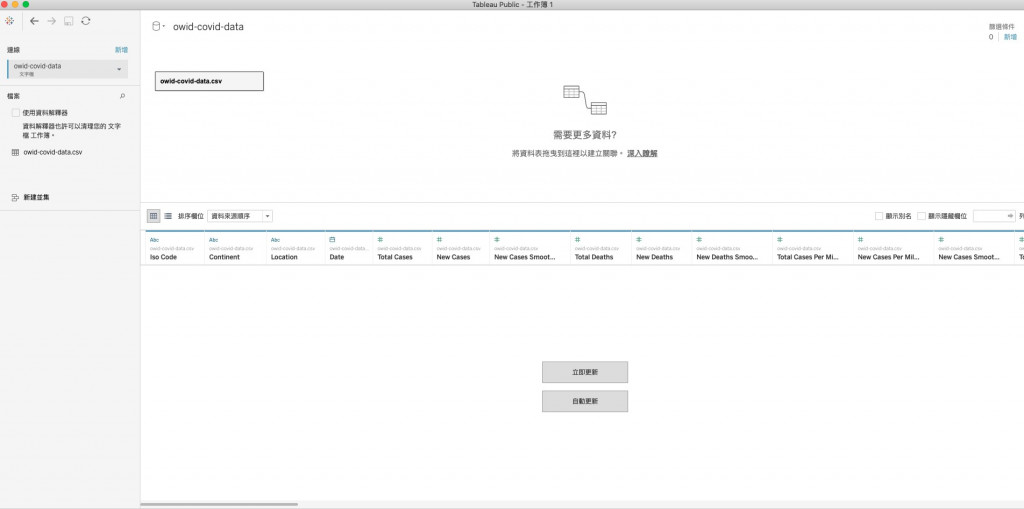Click the 新增 link beside 連線
This screenshot has width=1024, height=509.
(x=121, y=50)
